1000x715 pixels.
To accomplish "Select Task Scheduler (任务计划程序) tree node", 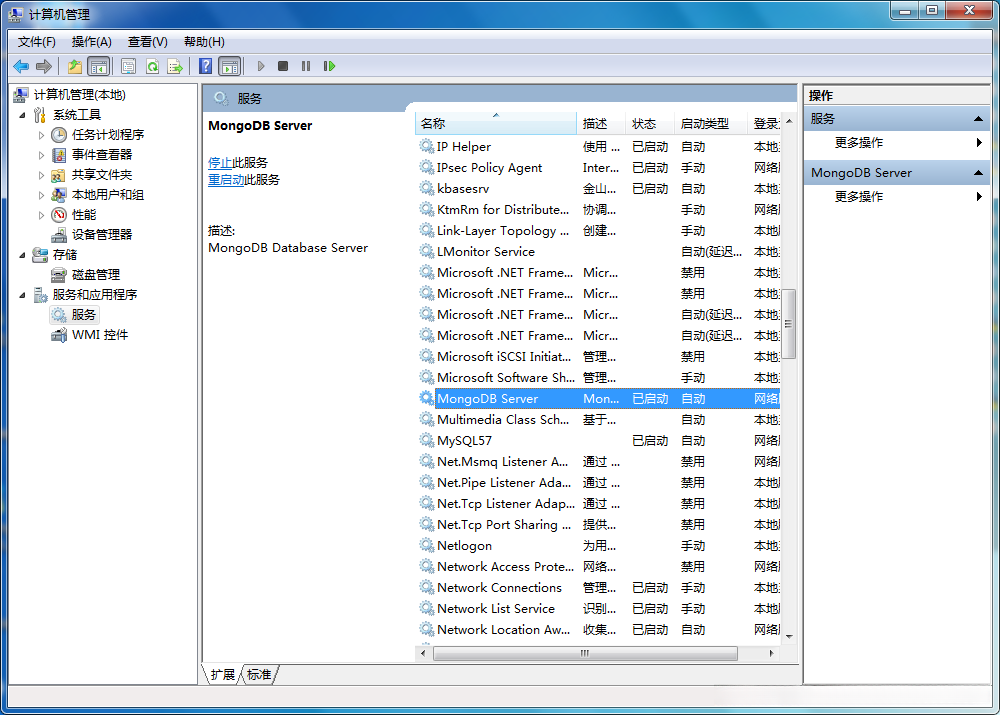I will click(108, 135).
